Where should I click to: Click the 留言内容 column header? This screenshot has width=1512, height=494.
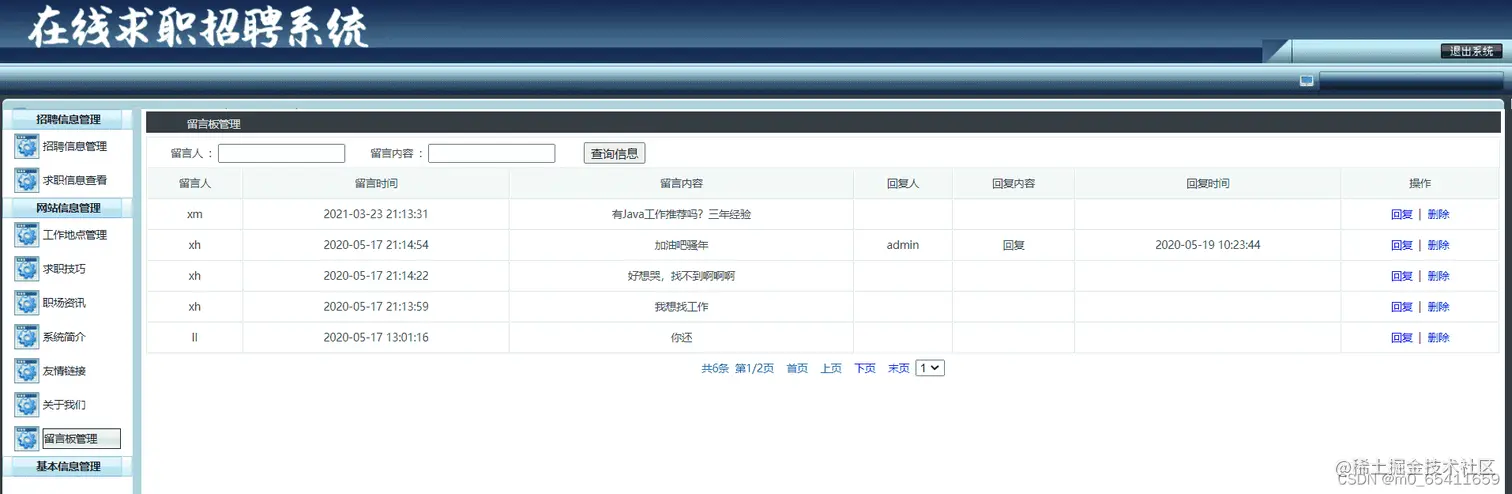681,184
